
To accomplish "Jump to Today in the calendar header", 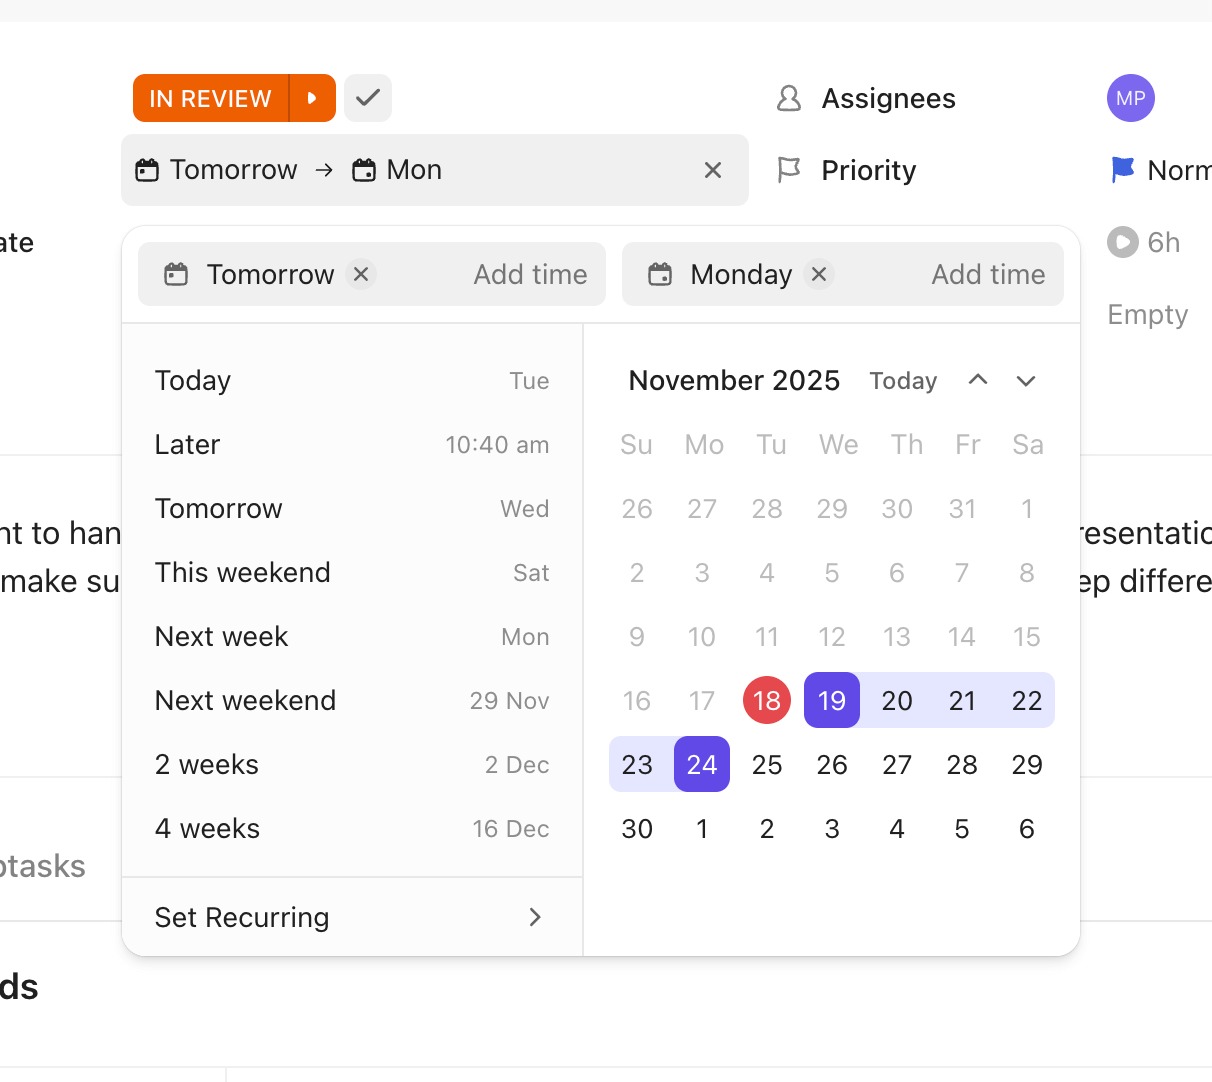I will click(903, 380).
